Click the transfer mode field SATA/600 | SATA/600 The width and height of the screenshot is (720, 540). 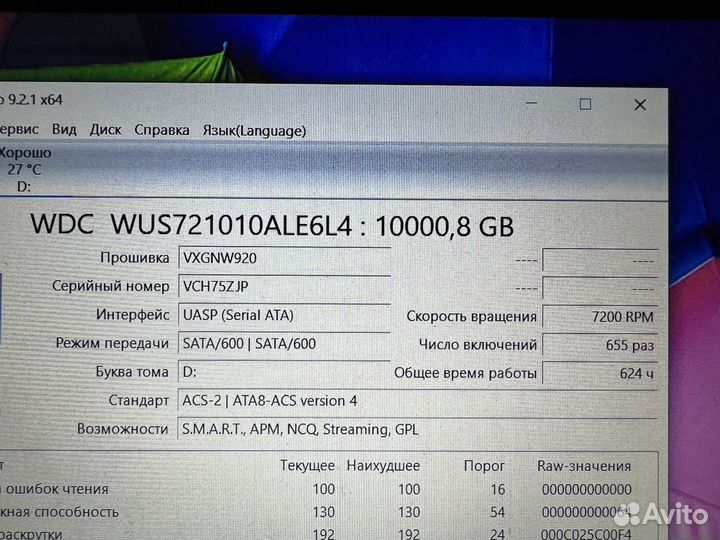[284, 343]
